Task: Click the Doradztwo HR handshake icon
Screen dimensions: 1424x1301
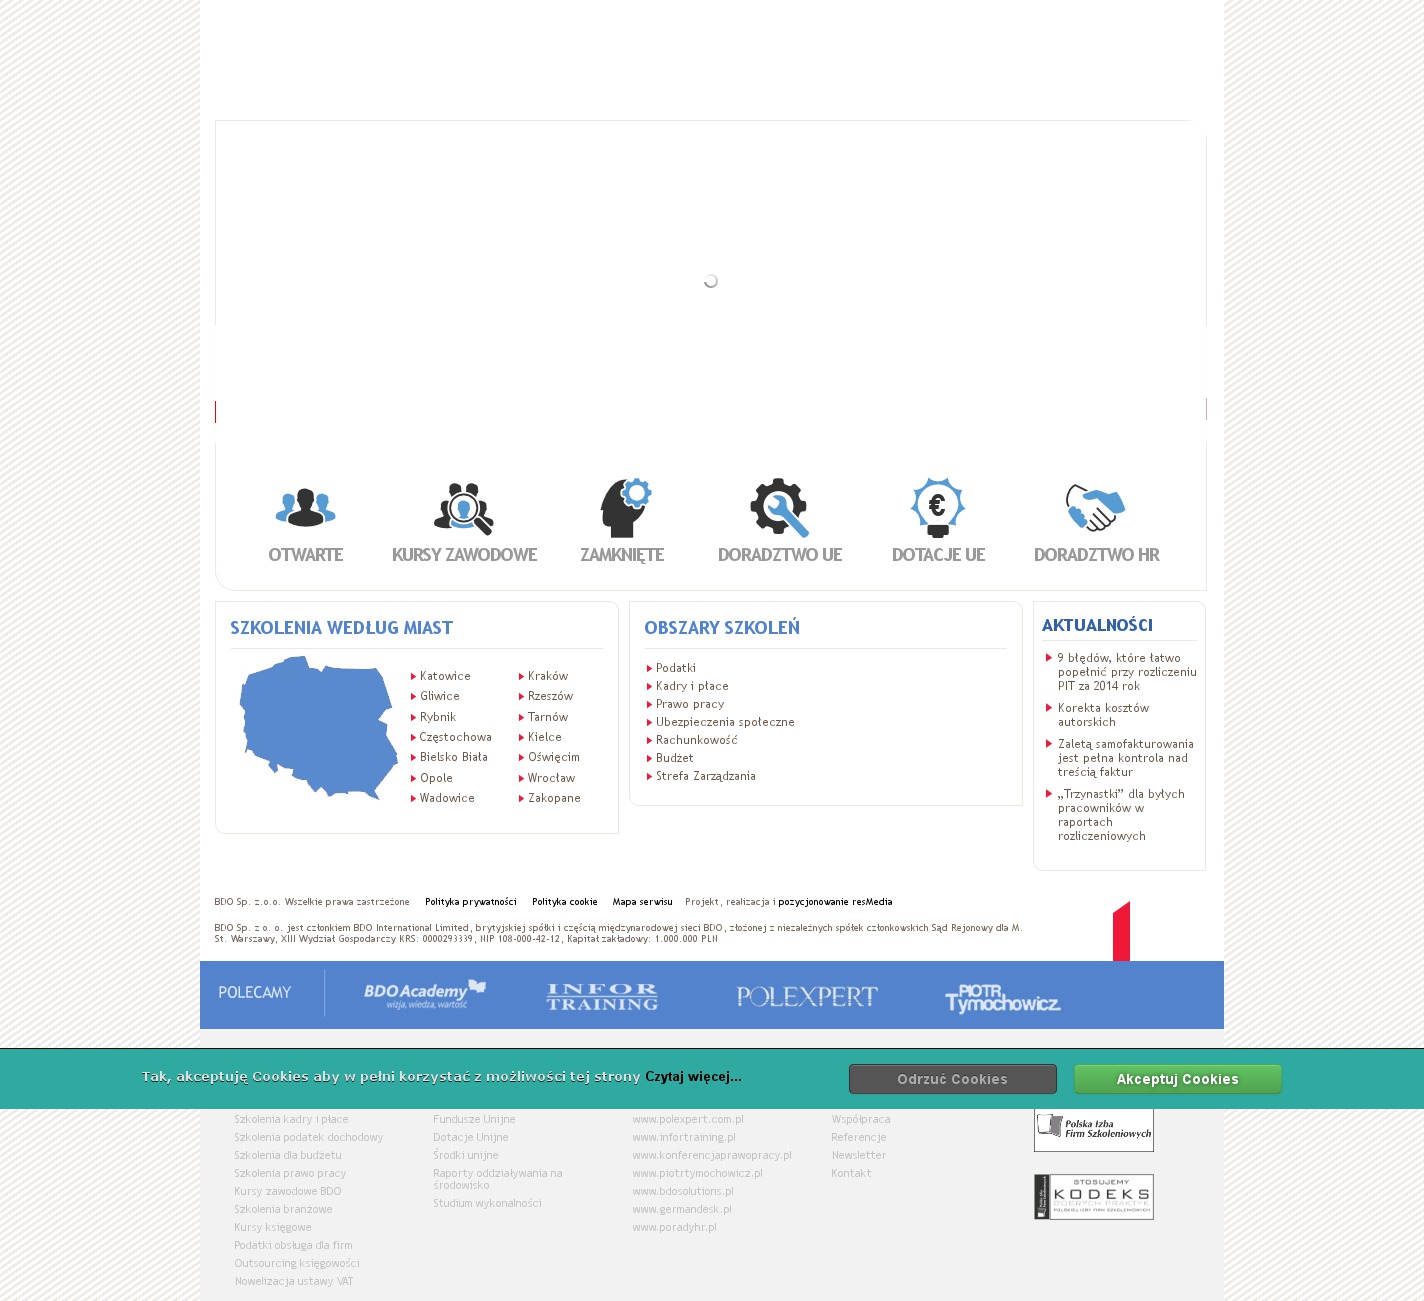Action: tap(1095, 507)
